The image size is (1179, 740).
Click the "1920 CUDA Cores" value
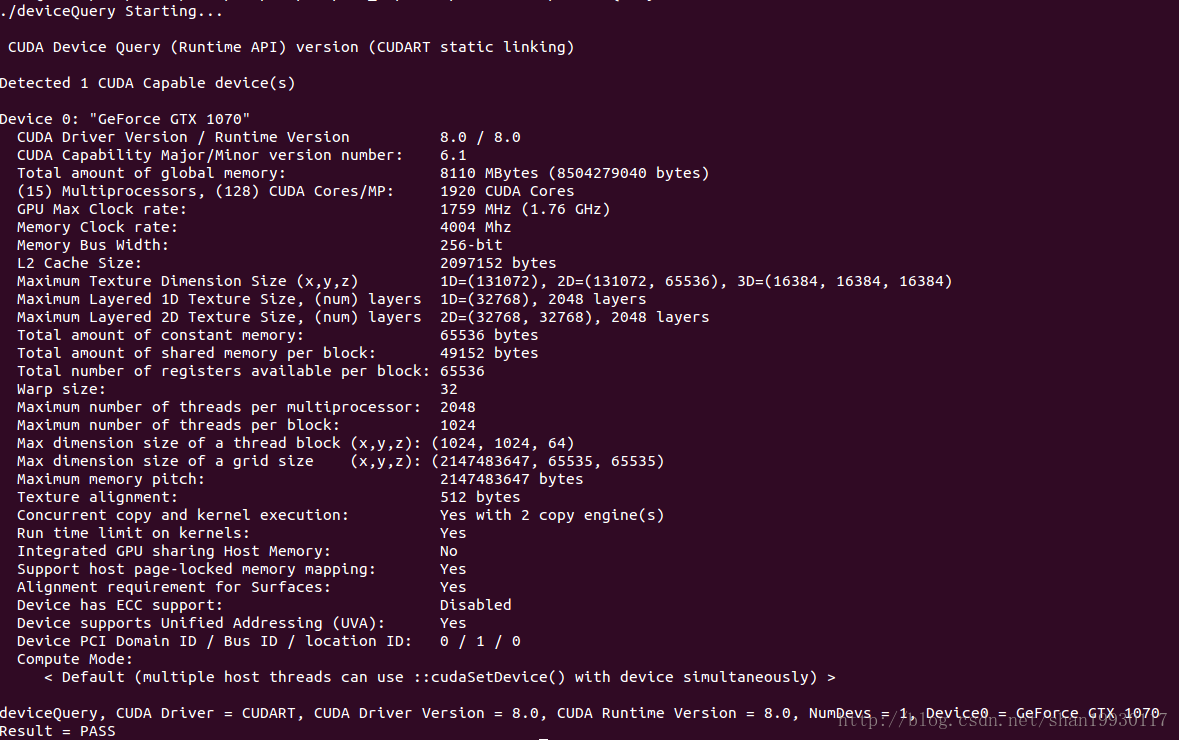pos(507,191)
